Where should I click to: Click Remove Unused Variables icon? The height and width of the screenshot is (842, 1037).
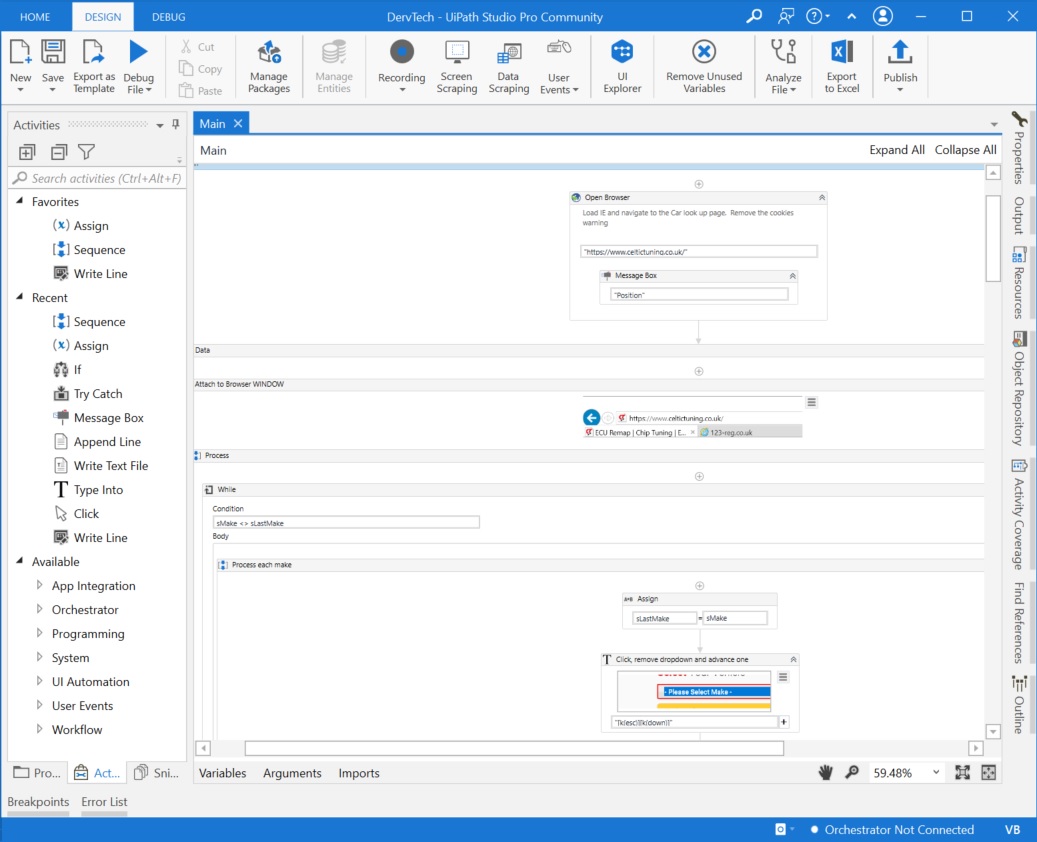click(x=704, y=53)
